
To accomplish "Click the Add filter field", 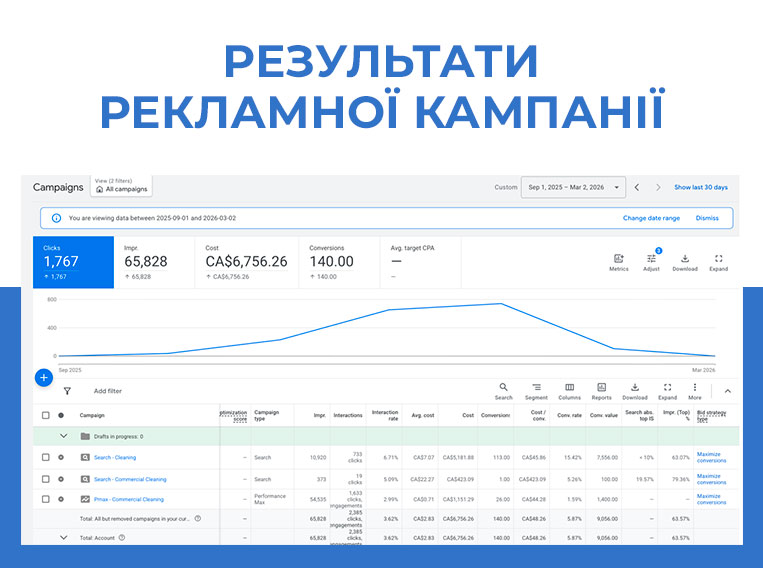I will point(108,391).
